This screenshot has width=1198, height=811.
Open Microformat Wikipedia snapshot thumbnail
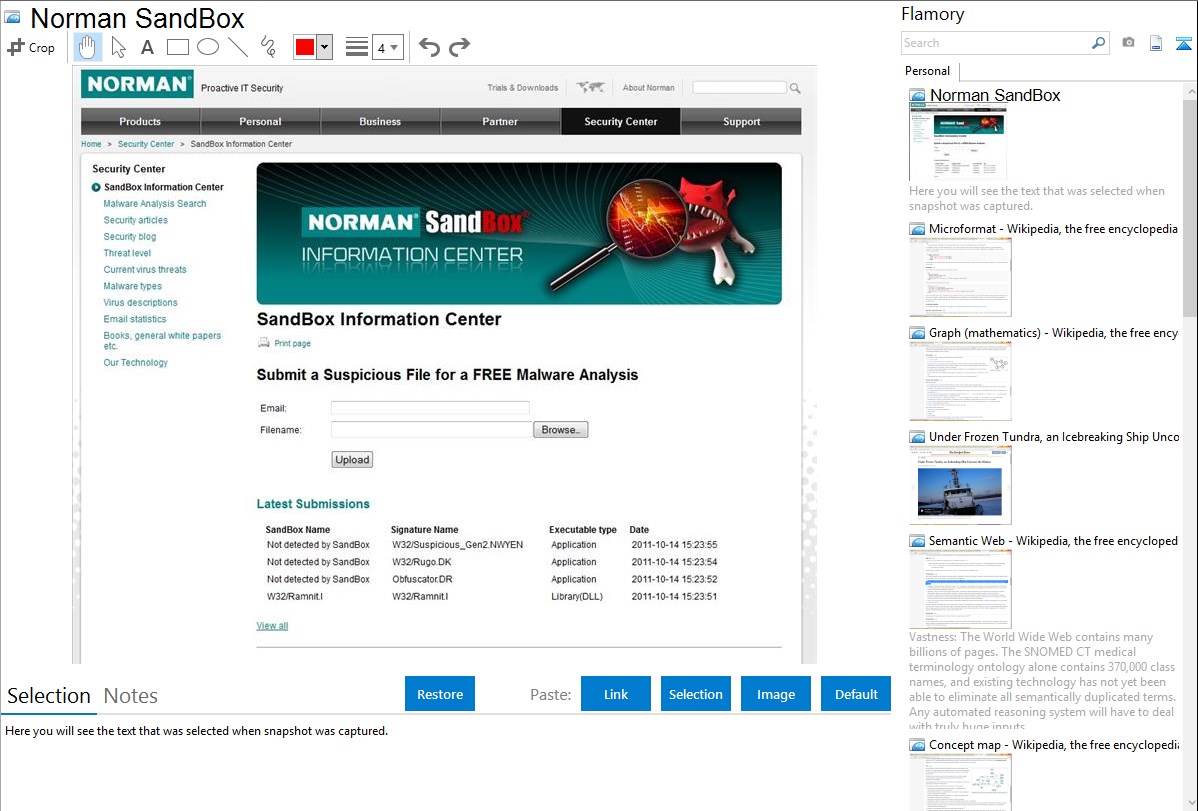pyautogui.click(x=960, y=277)
